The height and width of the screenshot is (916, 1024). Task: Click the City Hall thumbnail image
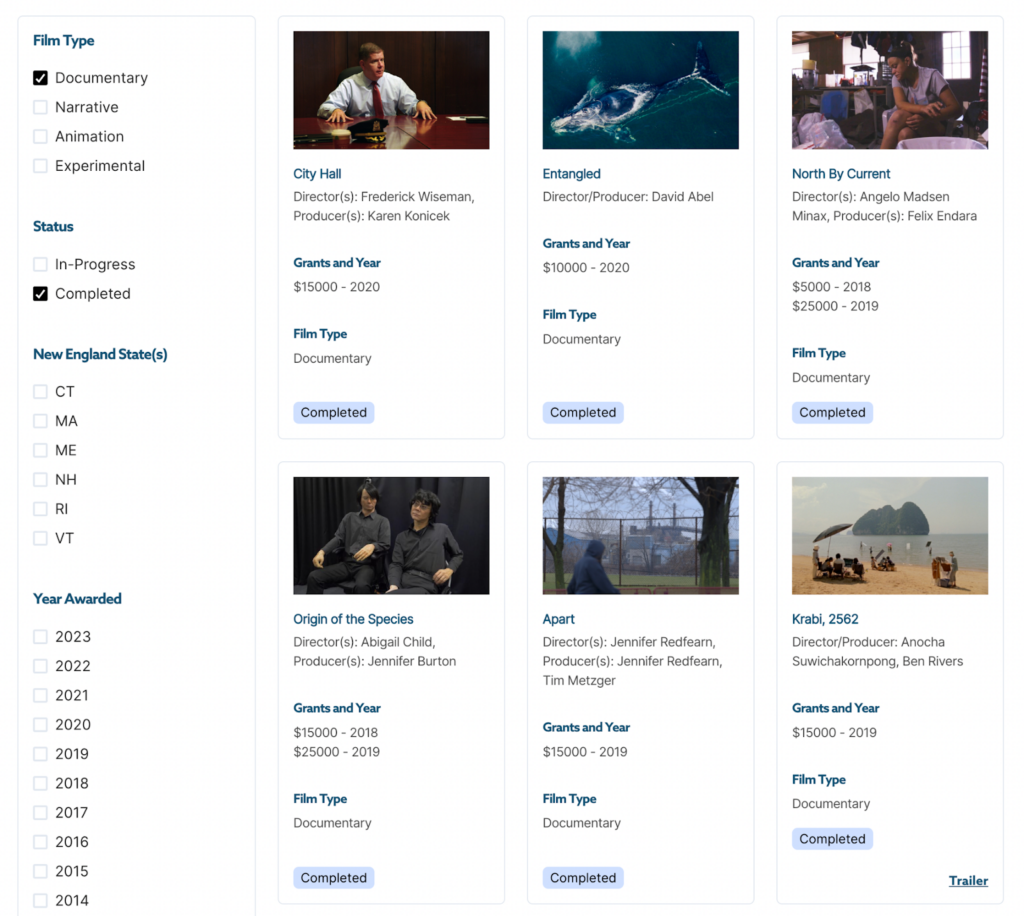click(391, 90)
